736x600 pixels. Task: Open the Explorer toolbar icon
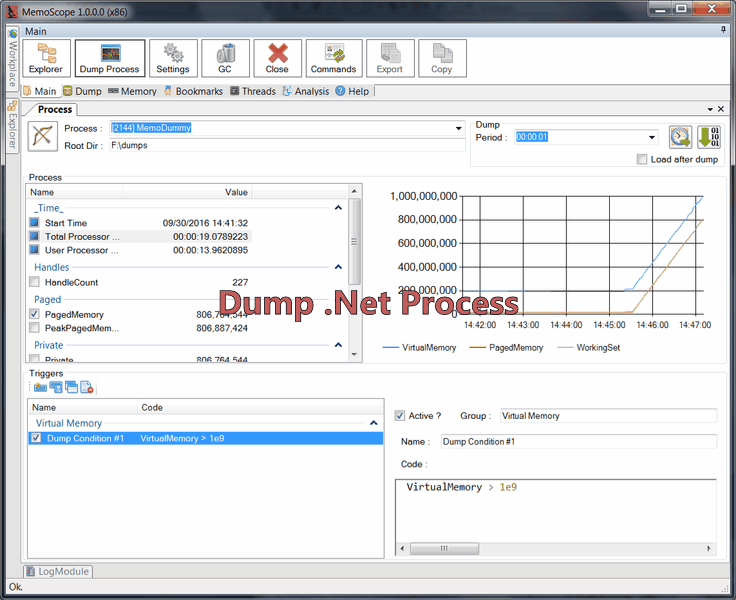pyautogui.click(x=46, y=59)
